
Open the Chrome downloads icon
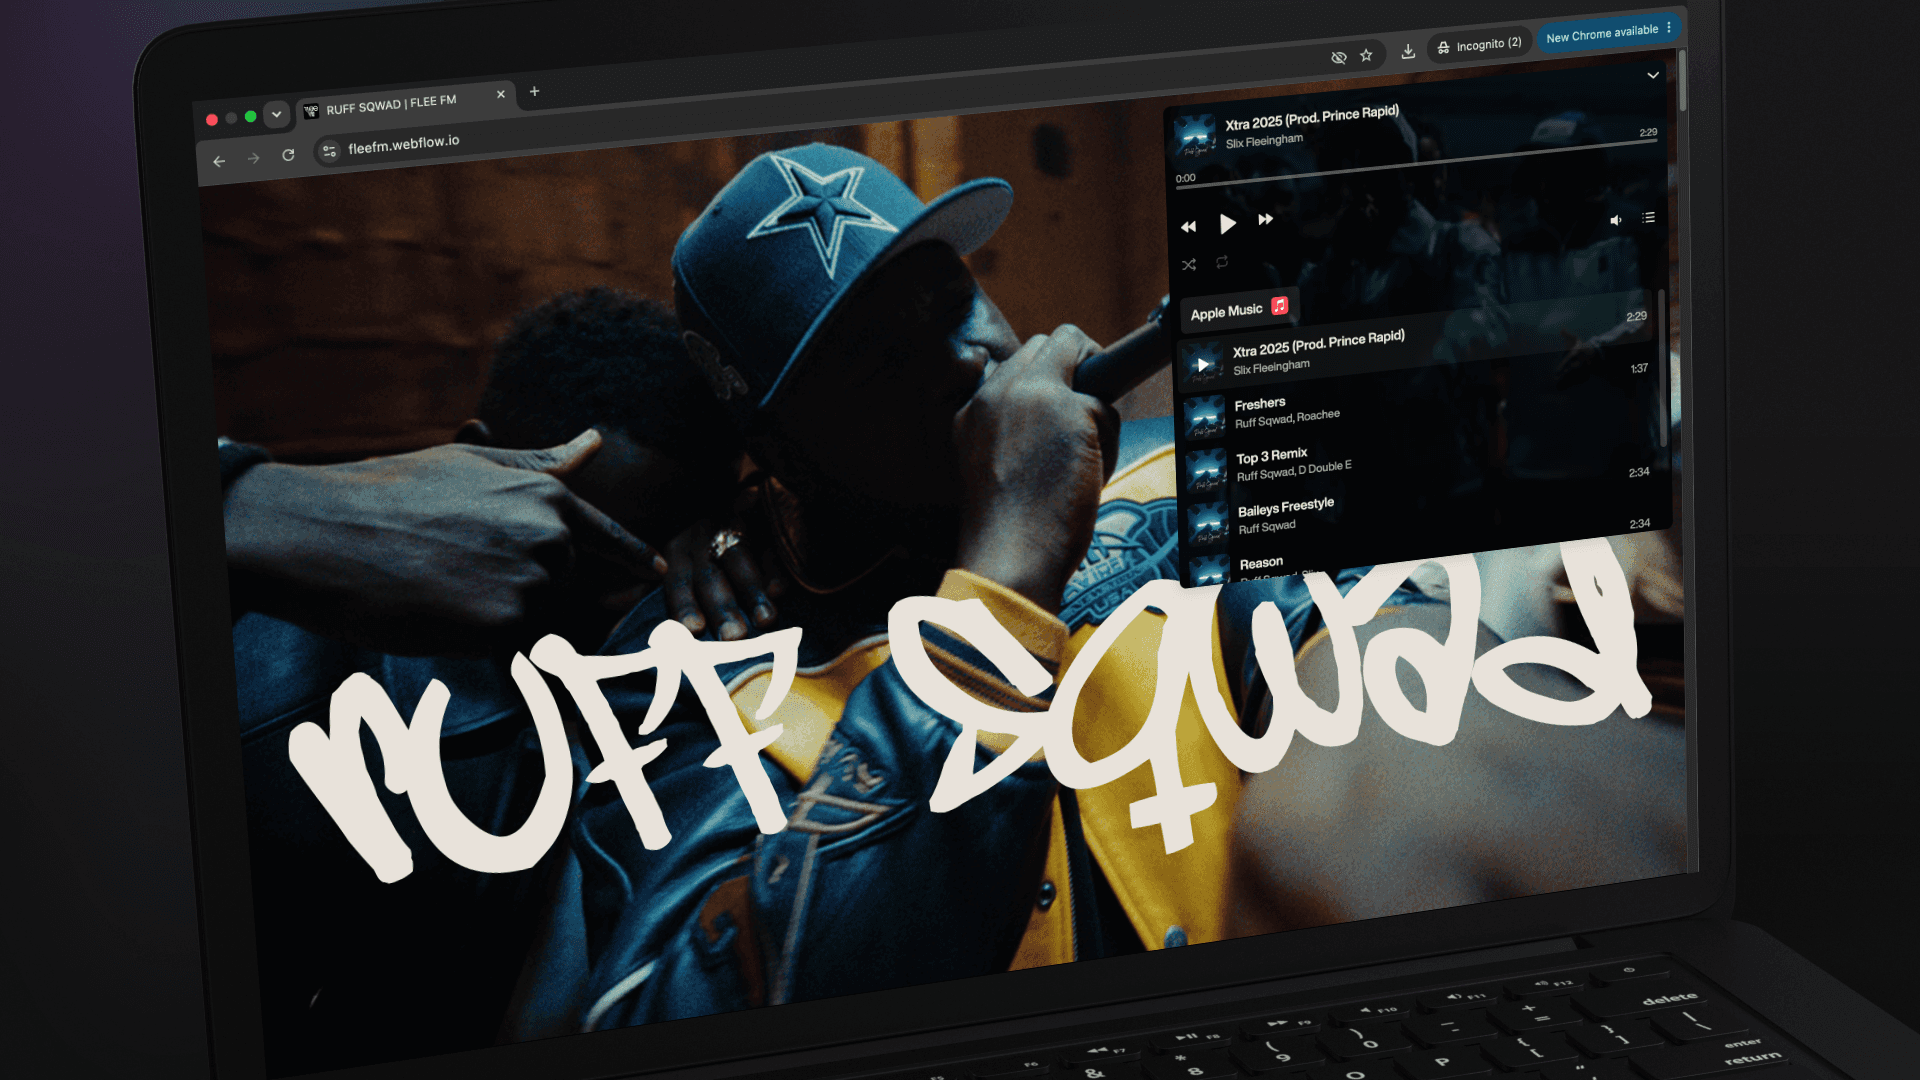click(x=1408, y=51)
